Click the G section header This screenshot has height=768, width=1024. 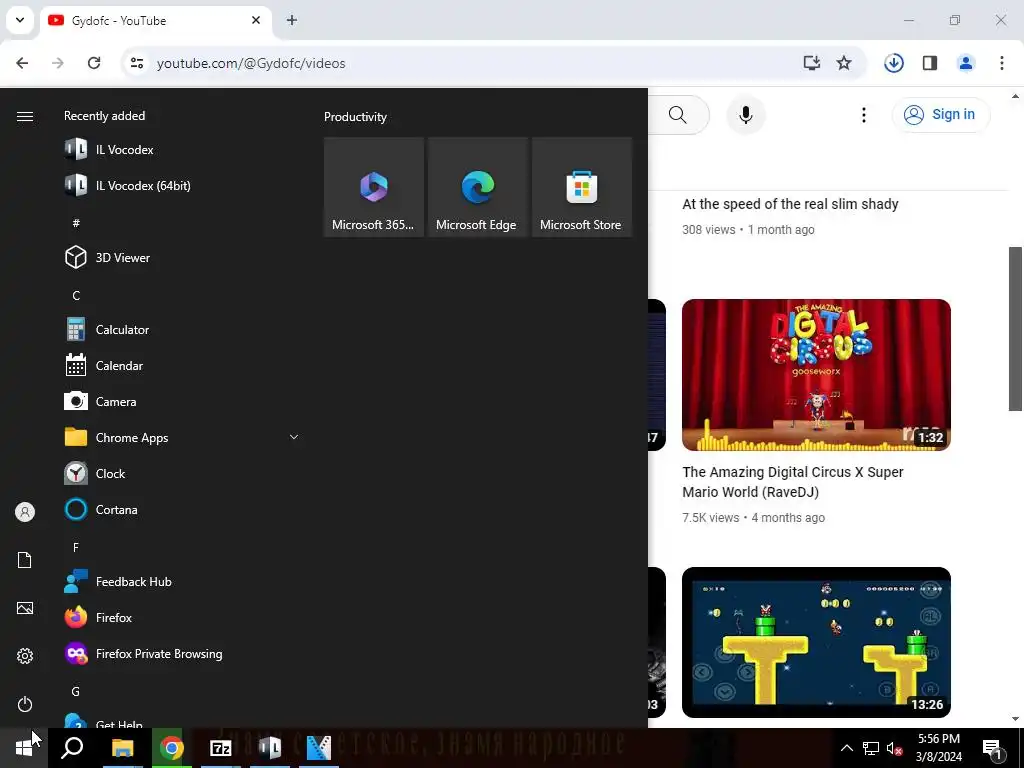[76, 691]
